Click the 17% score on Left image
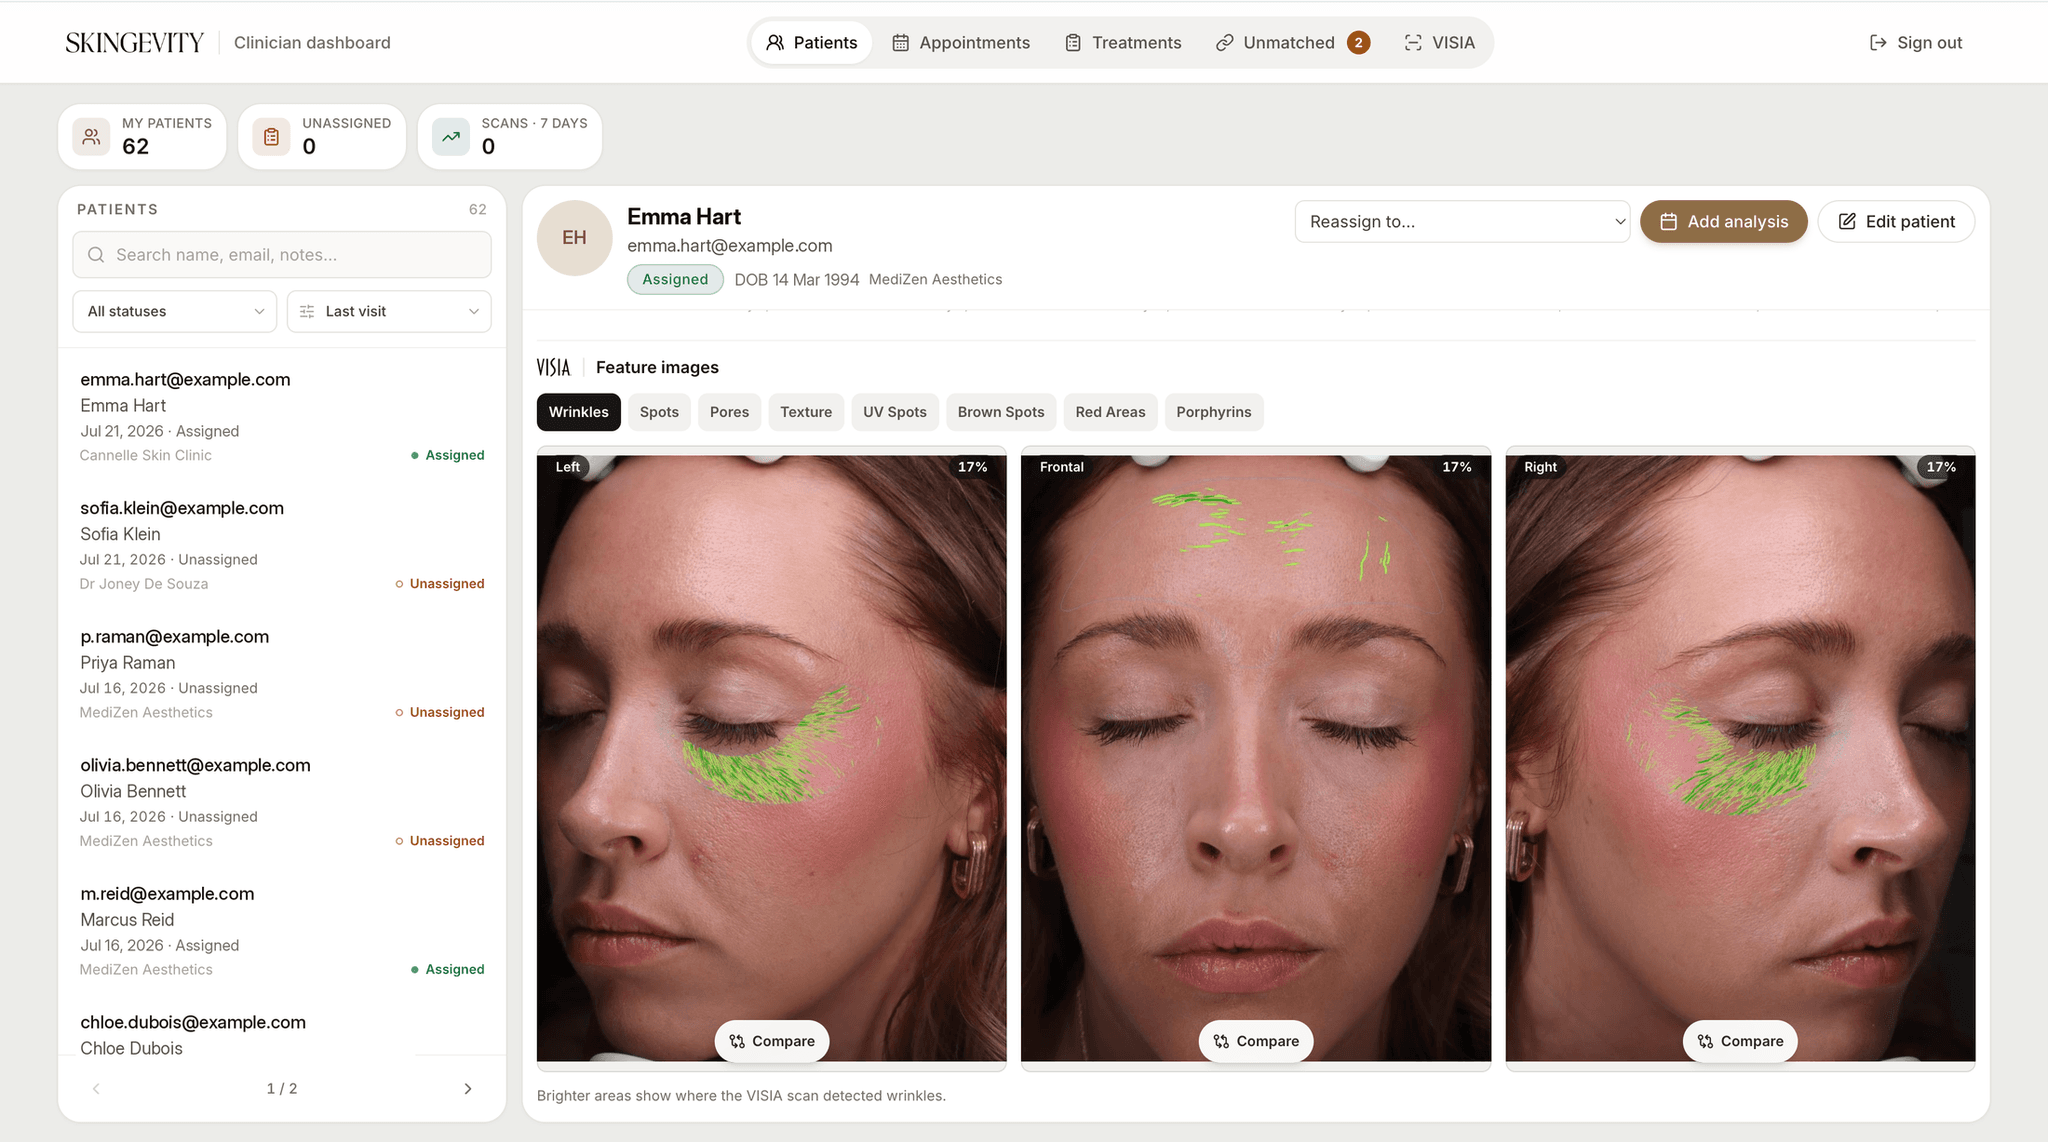This screenshot has width=2048, height=1142. point(973,467)
